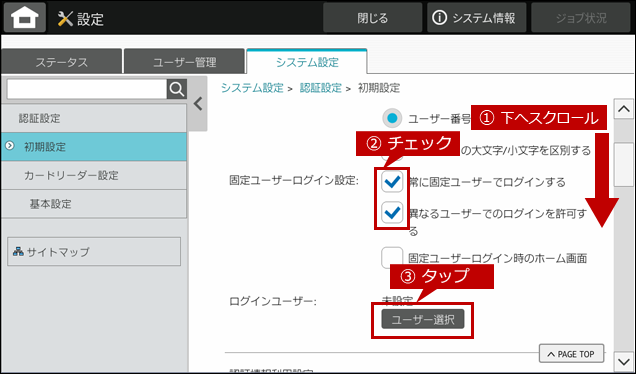Tap the ユーザー選択 button
This screenshot has height=374, width=636.
(423, 320)
